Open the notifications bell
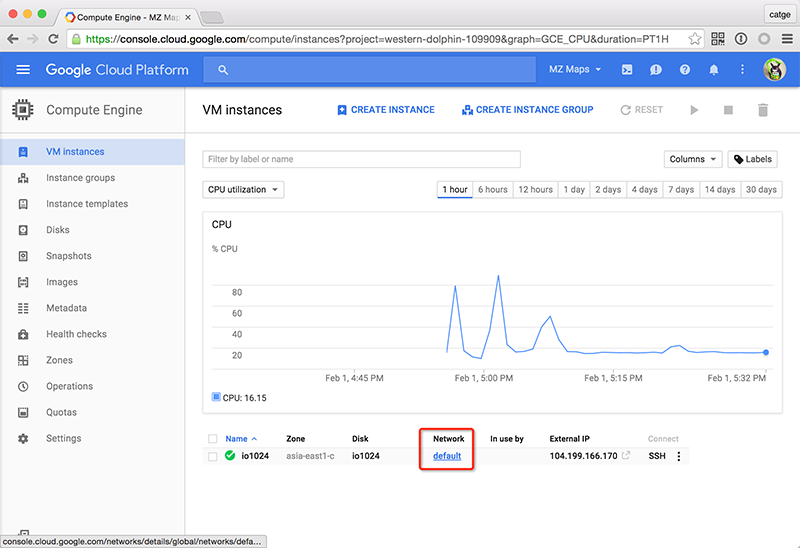 click(x=714, y=69)
